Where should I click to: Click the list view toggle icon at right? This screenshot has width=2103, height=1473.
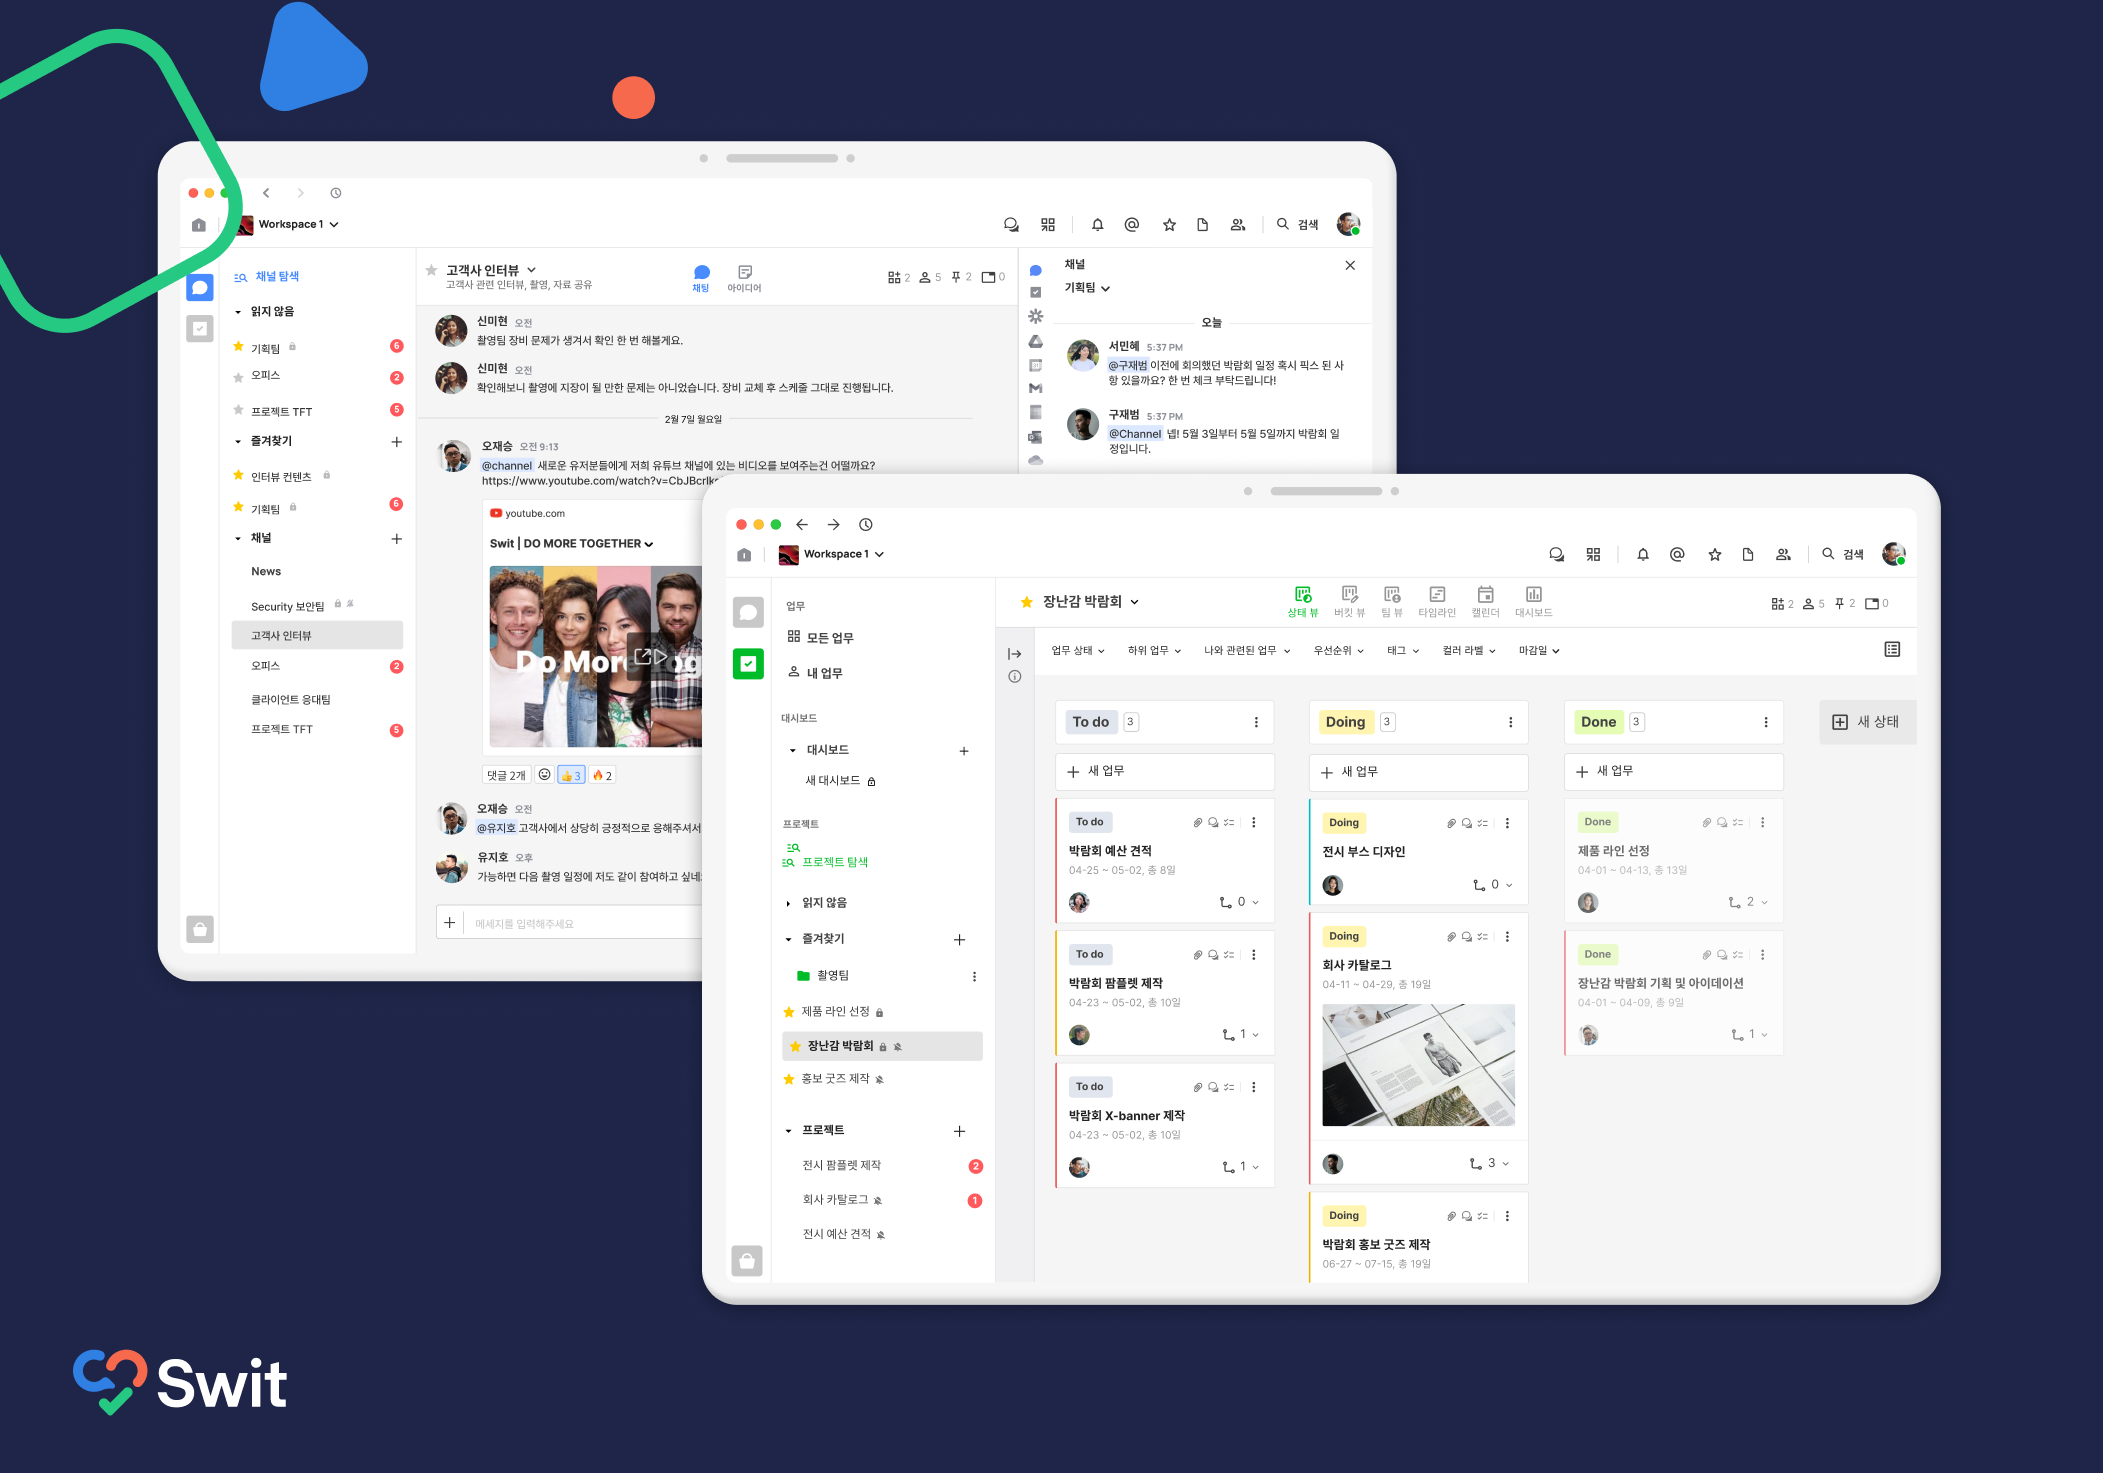tap(1892, 650)
